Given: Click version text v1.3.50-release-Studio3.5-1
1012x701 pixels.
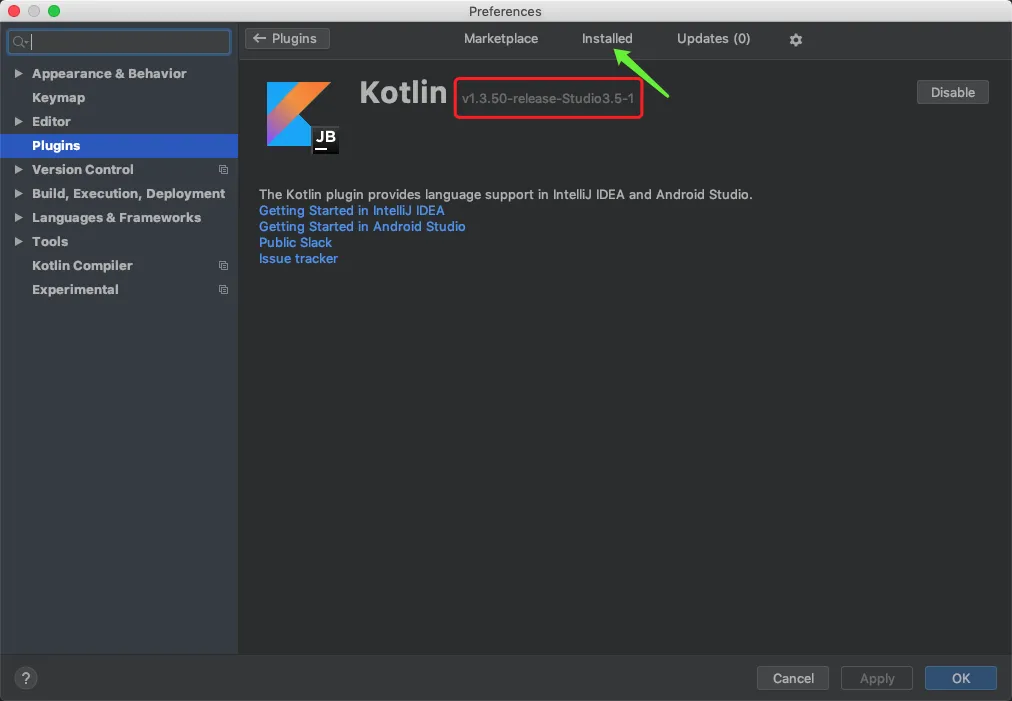Looking at the screenshot, I should click(x=547, y=99).
